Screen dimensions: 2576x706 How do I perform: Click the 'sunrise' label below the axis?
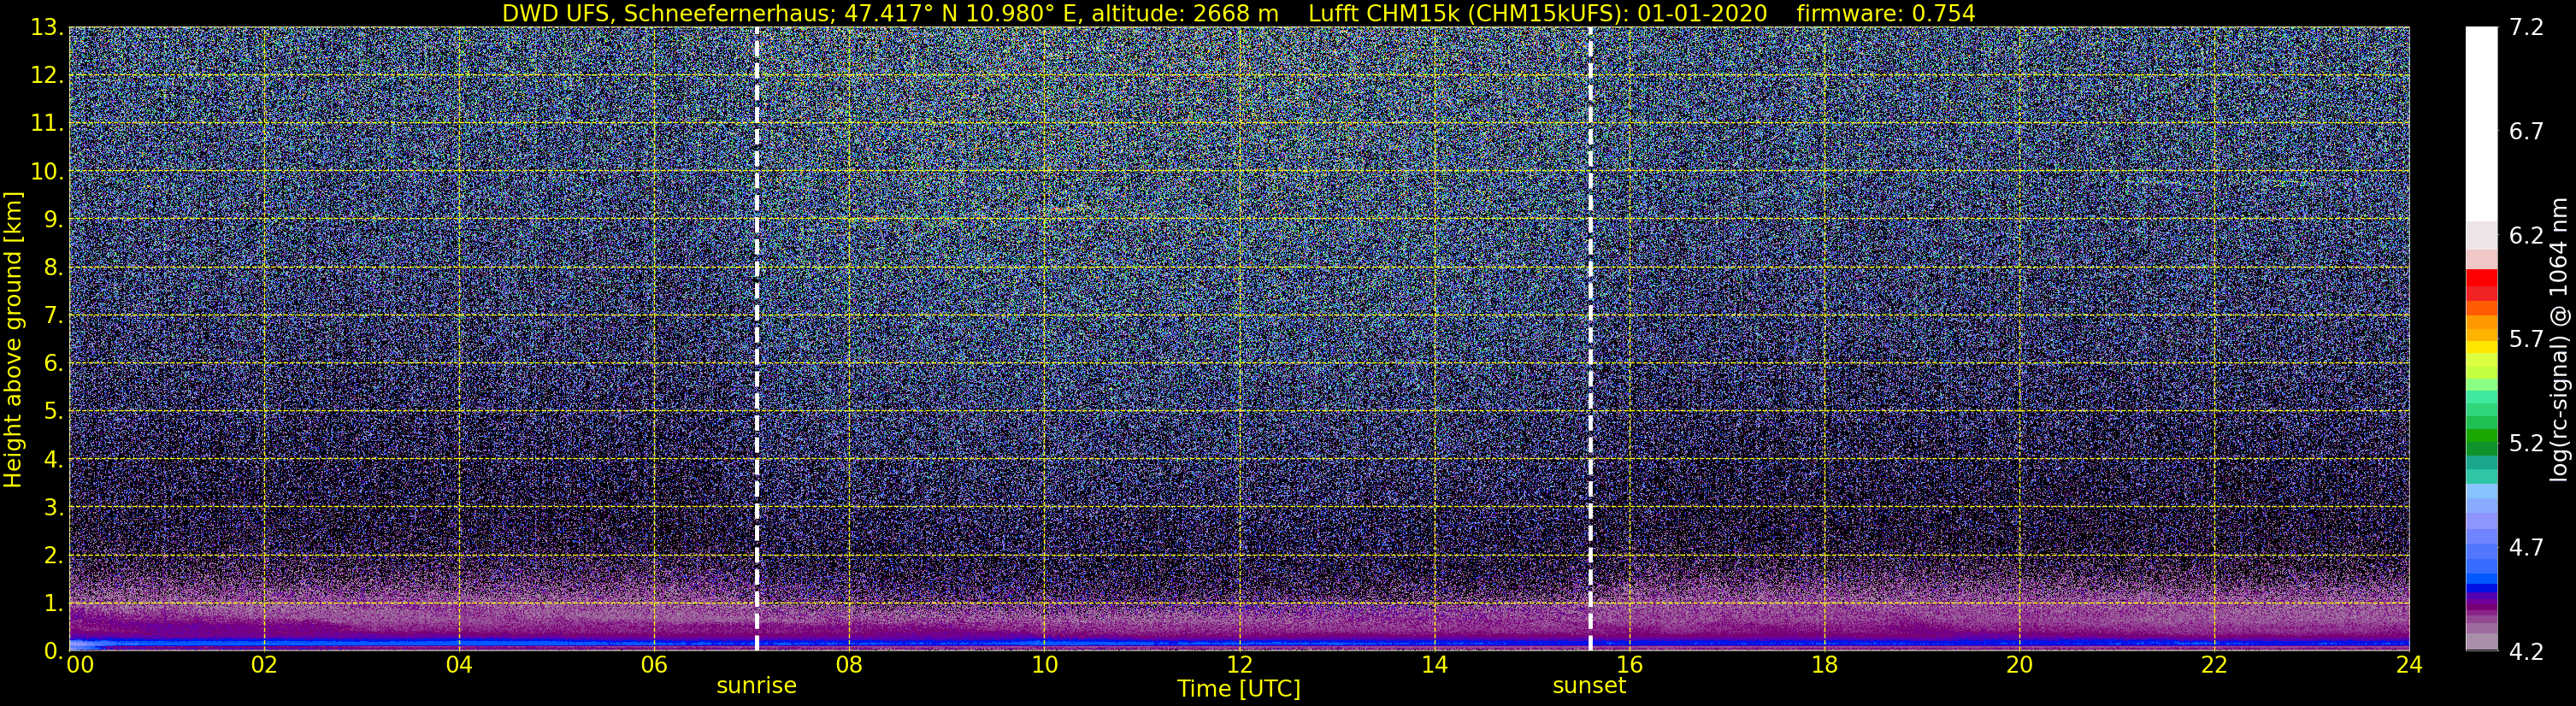(x=757, y=686)
